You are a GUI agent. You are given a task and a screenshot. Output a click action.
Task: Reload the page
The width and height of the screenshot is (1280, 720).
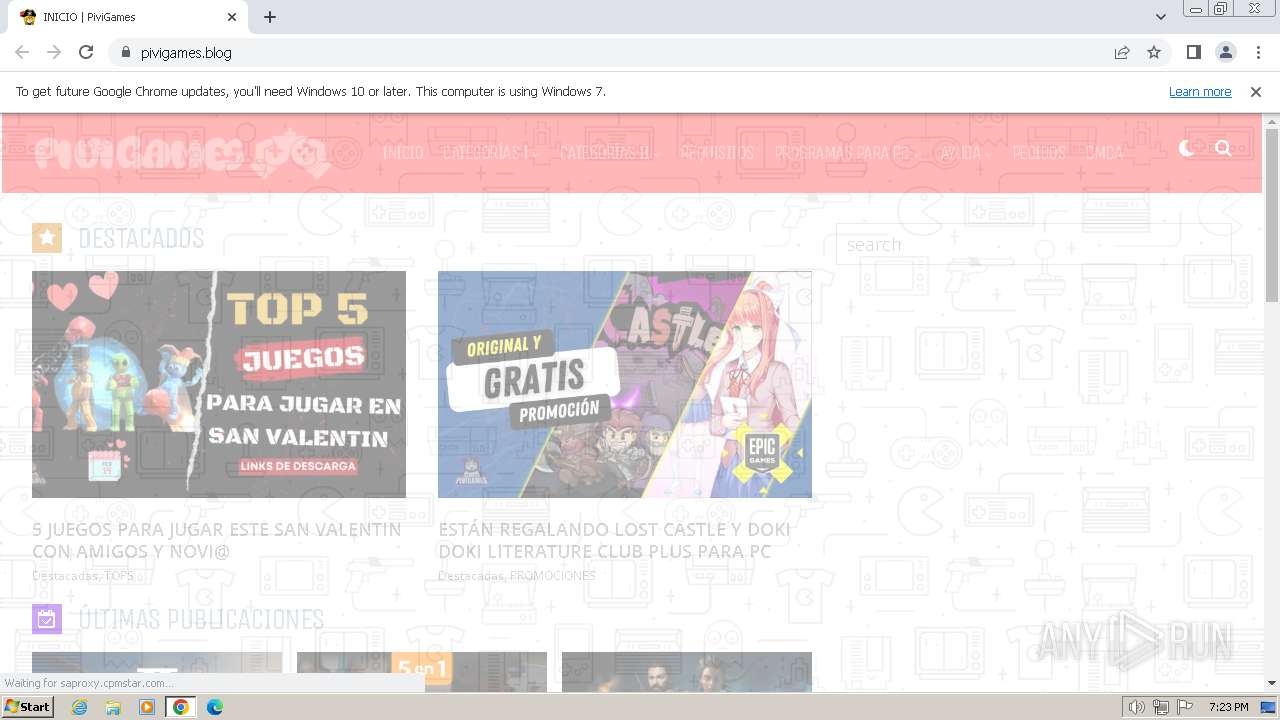click(x=86, y=52)
